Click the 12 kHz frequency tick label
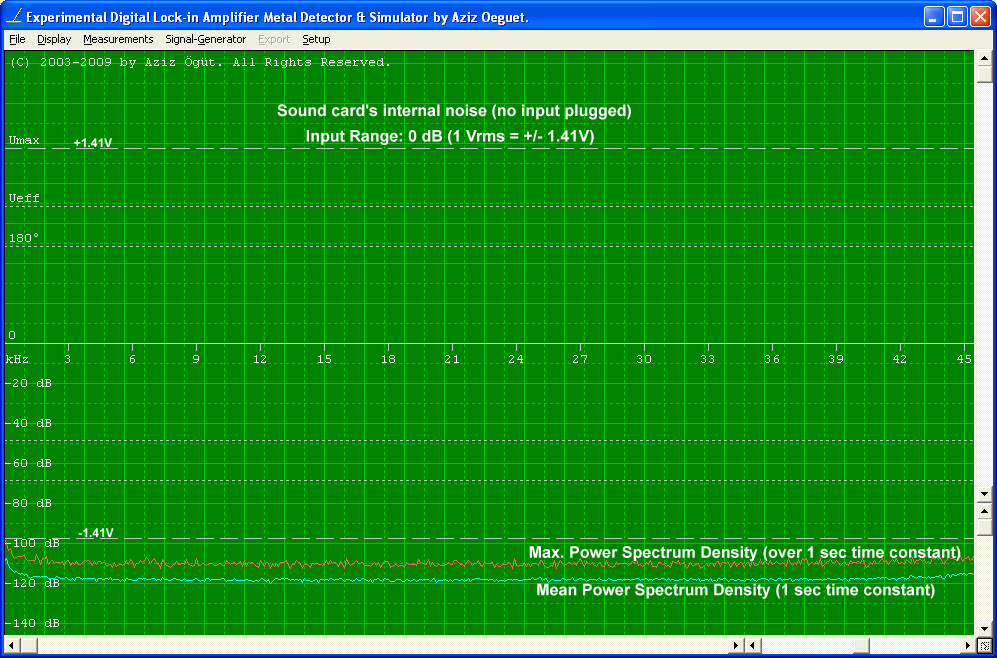This screenshot has width=997, height=658. tap(259, 359)
